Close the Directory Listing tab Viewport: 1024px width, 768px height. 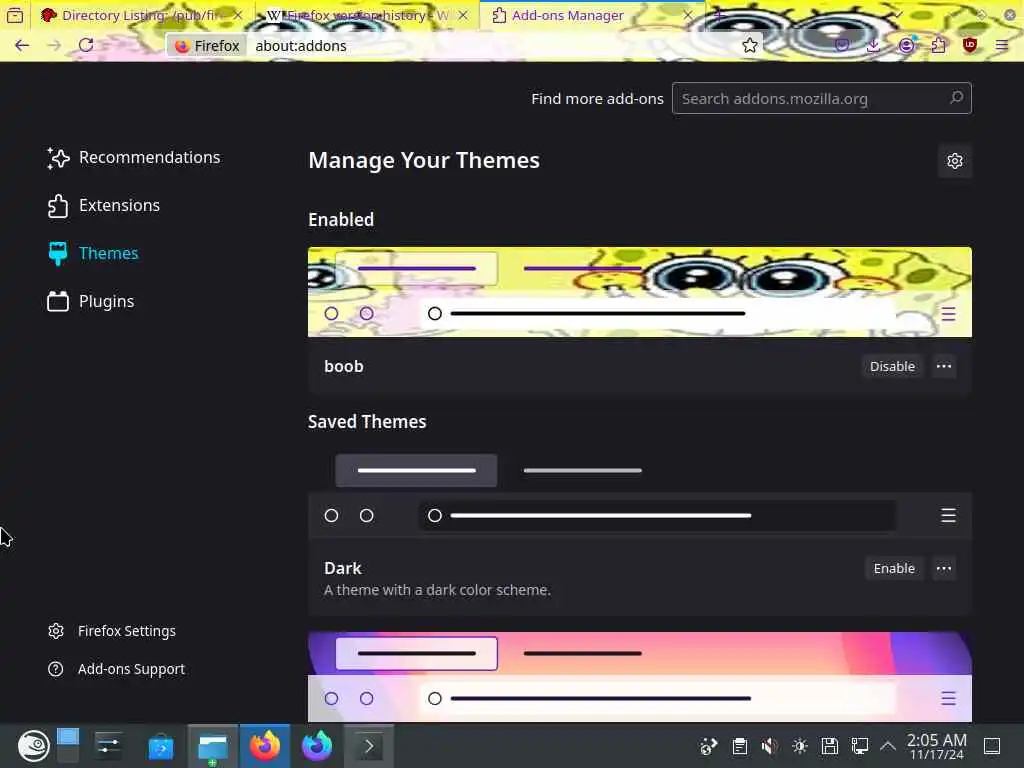(238, 15)
